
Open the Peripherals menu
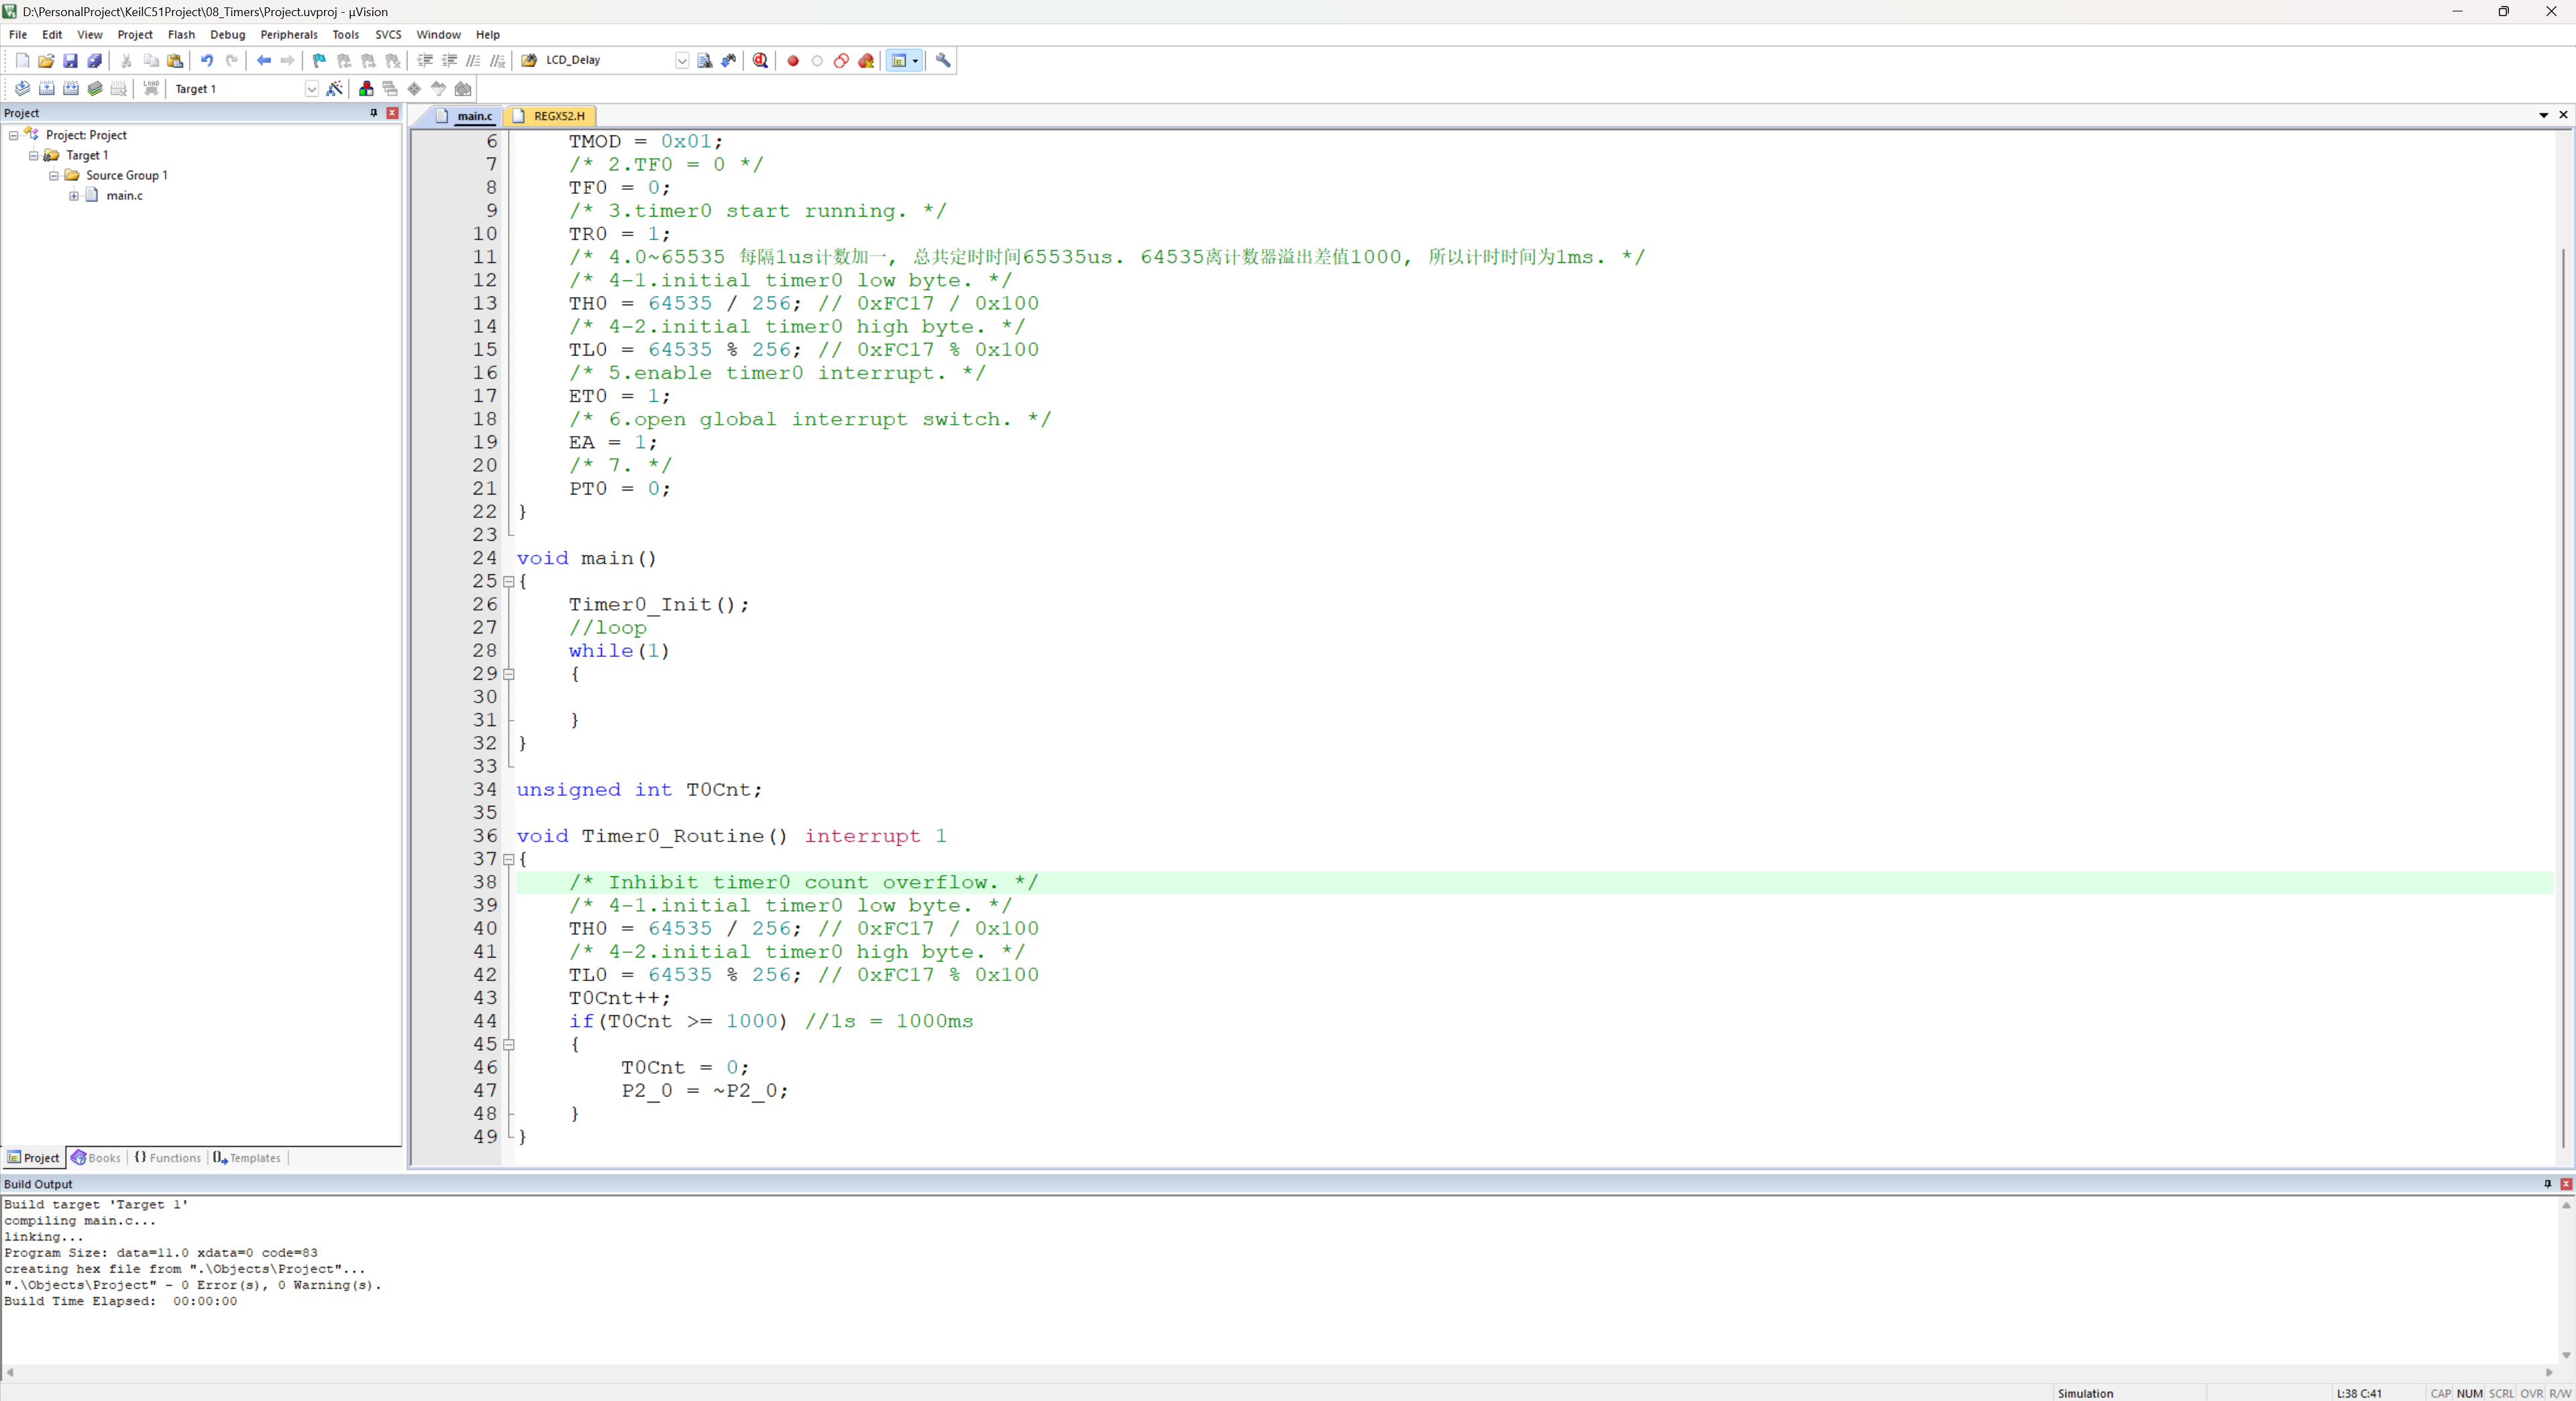pos(289,34)
